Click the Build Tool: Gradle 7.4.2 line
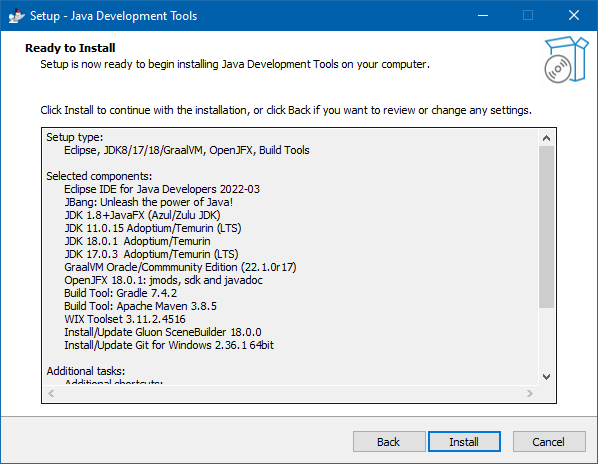Screen dimensions: 598x464 (x=121, y=293)
